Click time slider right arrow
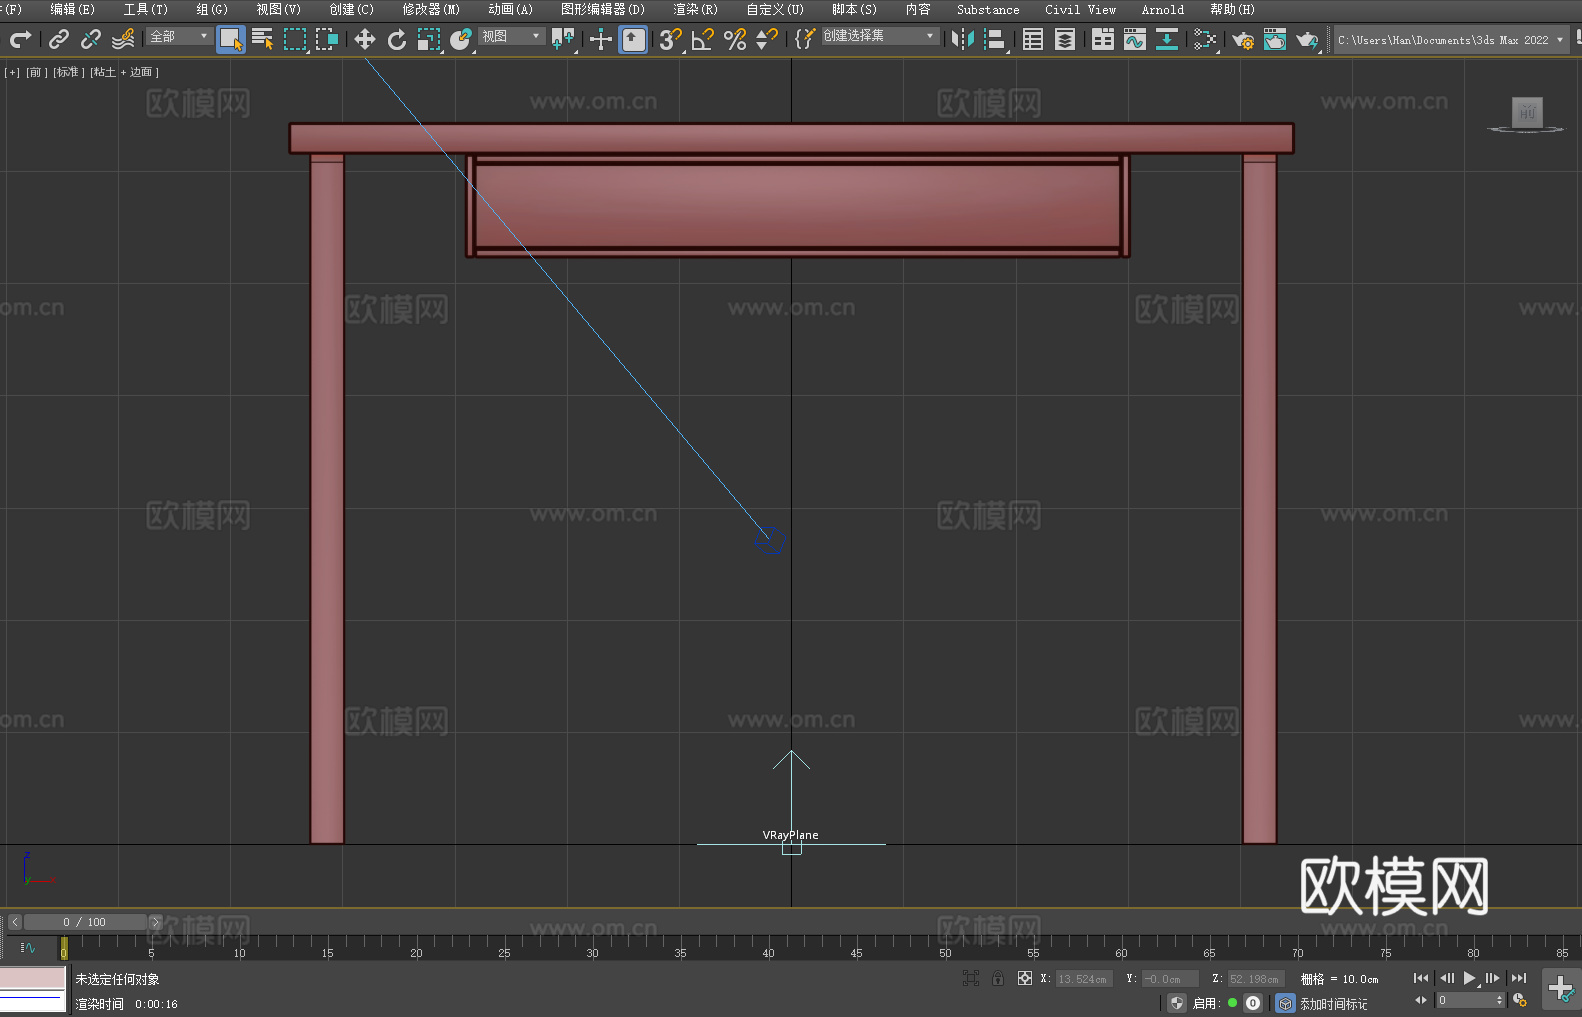This screenshot has width=1582, height=1017. pyautogui.click(x=155, y=922)
